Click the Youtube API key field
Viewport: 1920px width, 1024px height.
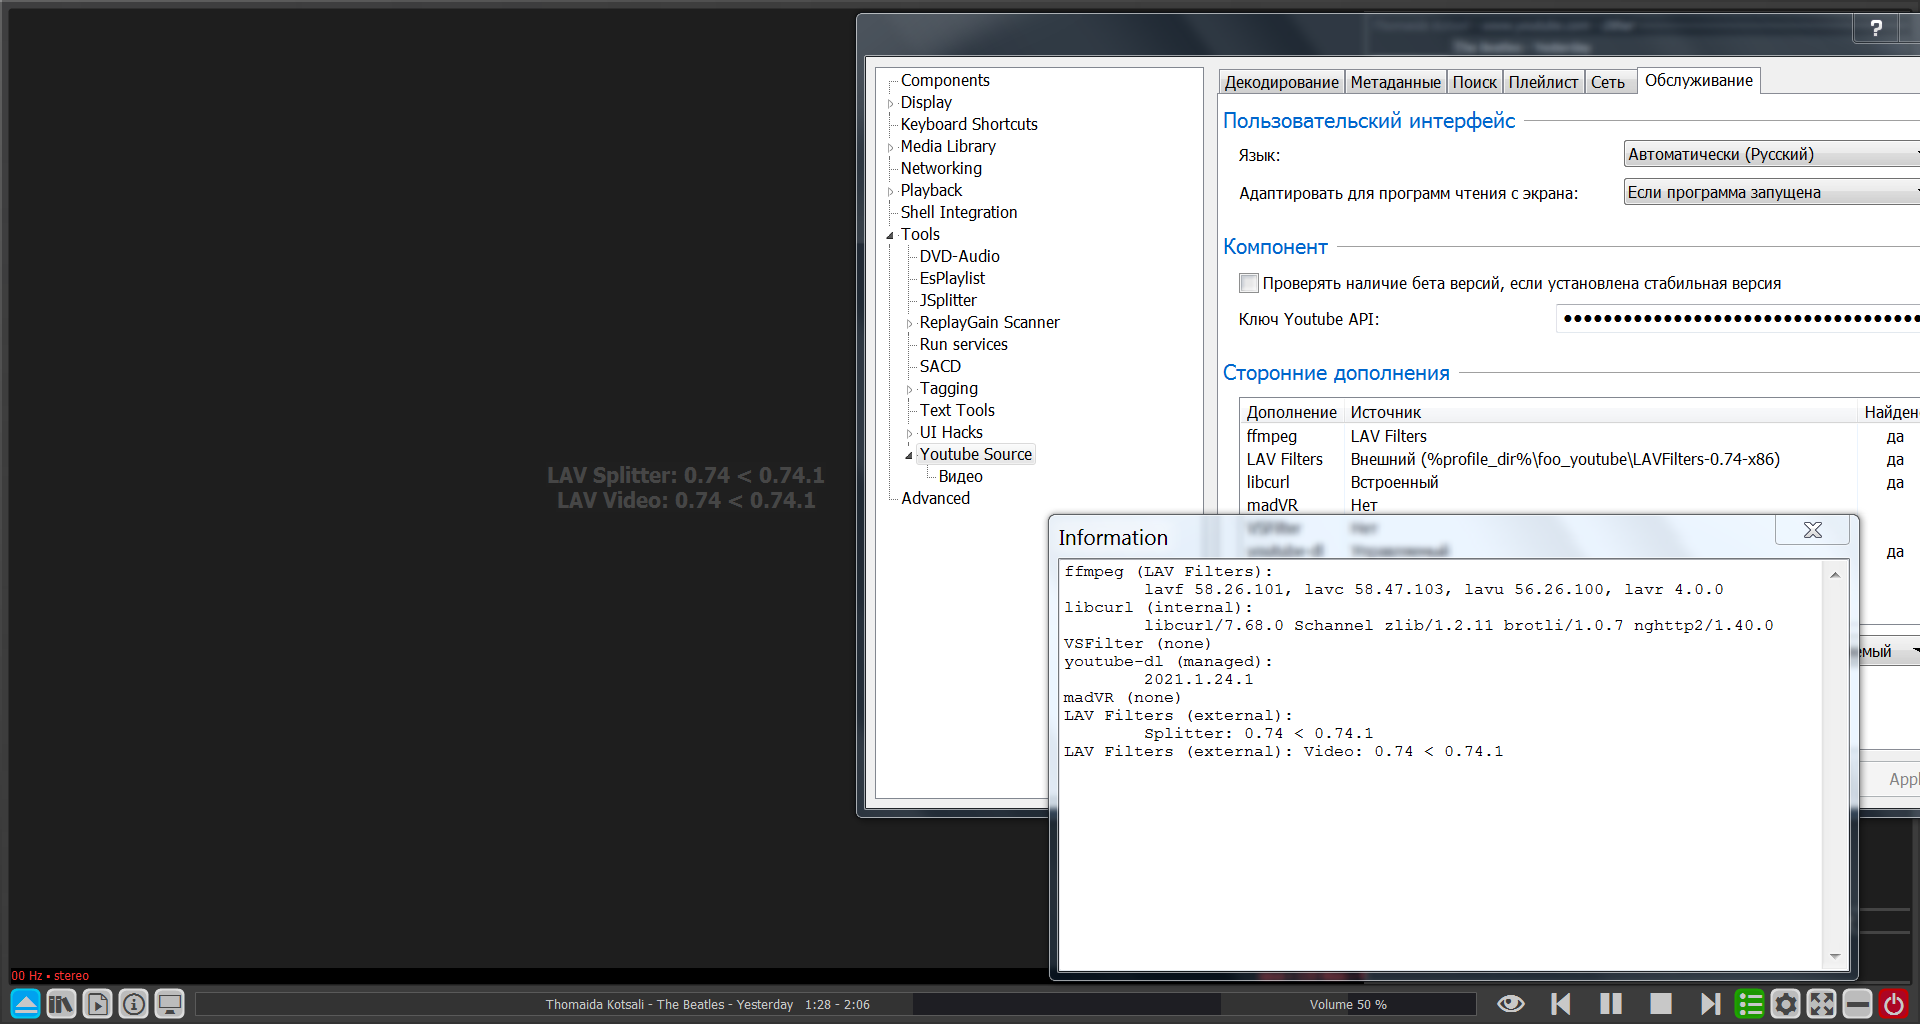(1737, 319)
